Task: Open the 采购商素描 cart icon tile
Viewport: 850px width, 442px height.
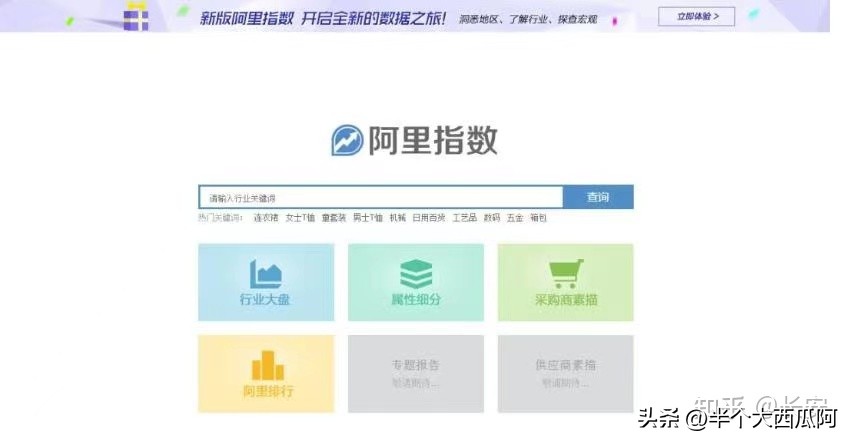Action: point(565,282)
